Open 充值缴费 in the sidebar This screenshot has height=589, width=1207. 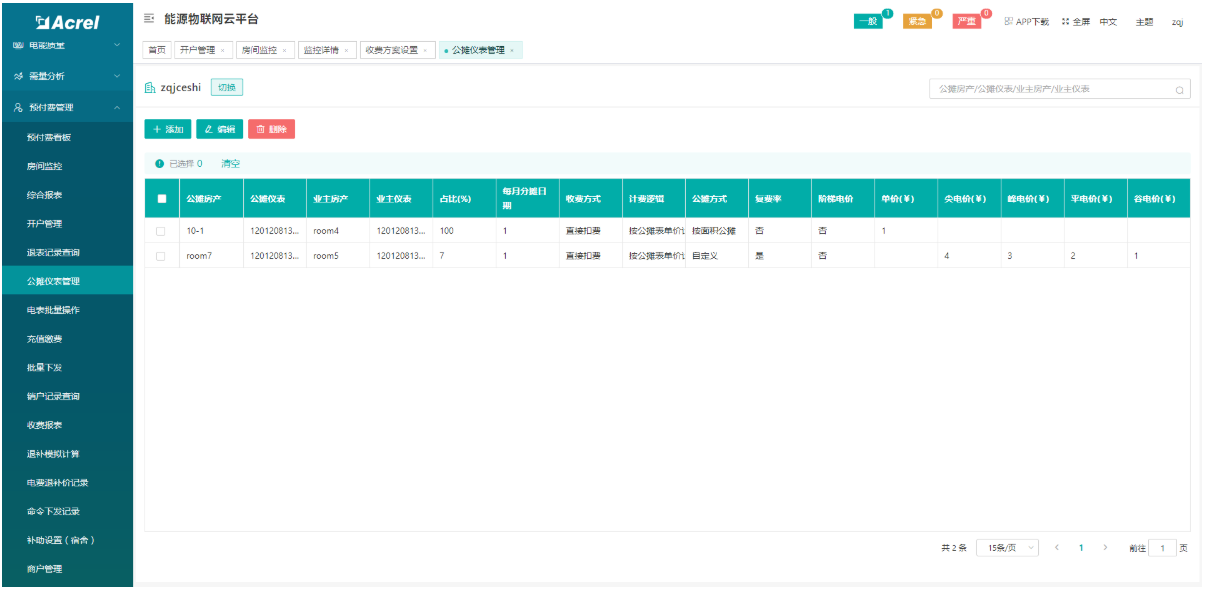45,339
